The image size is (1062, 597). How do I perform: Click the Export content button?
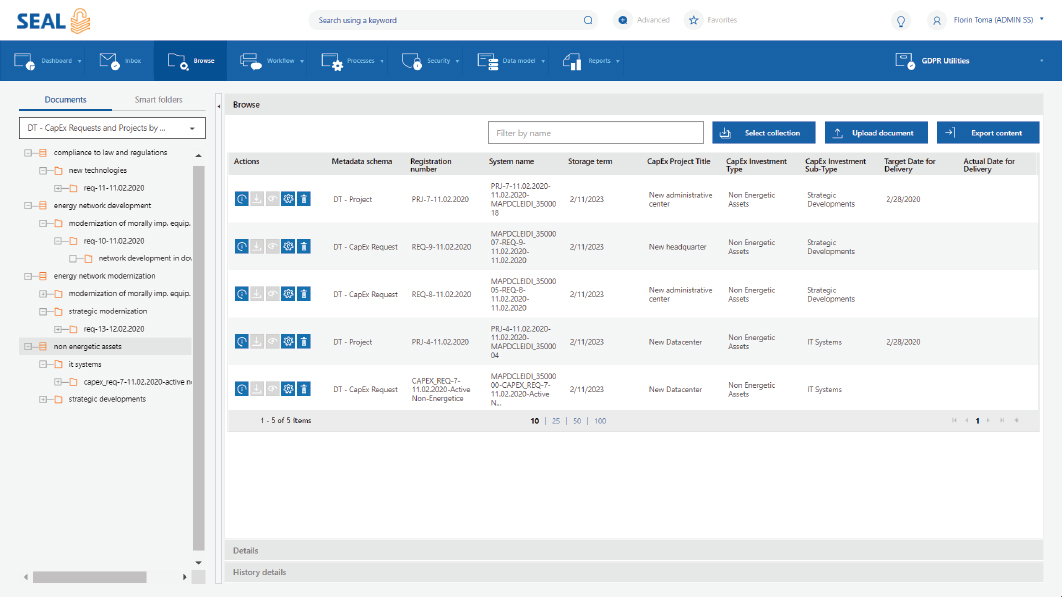(x=987, y=133)
